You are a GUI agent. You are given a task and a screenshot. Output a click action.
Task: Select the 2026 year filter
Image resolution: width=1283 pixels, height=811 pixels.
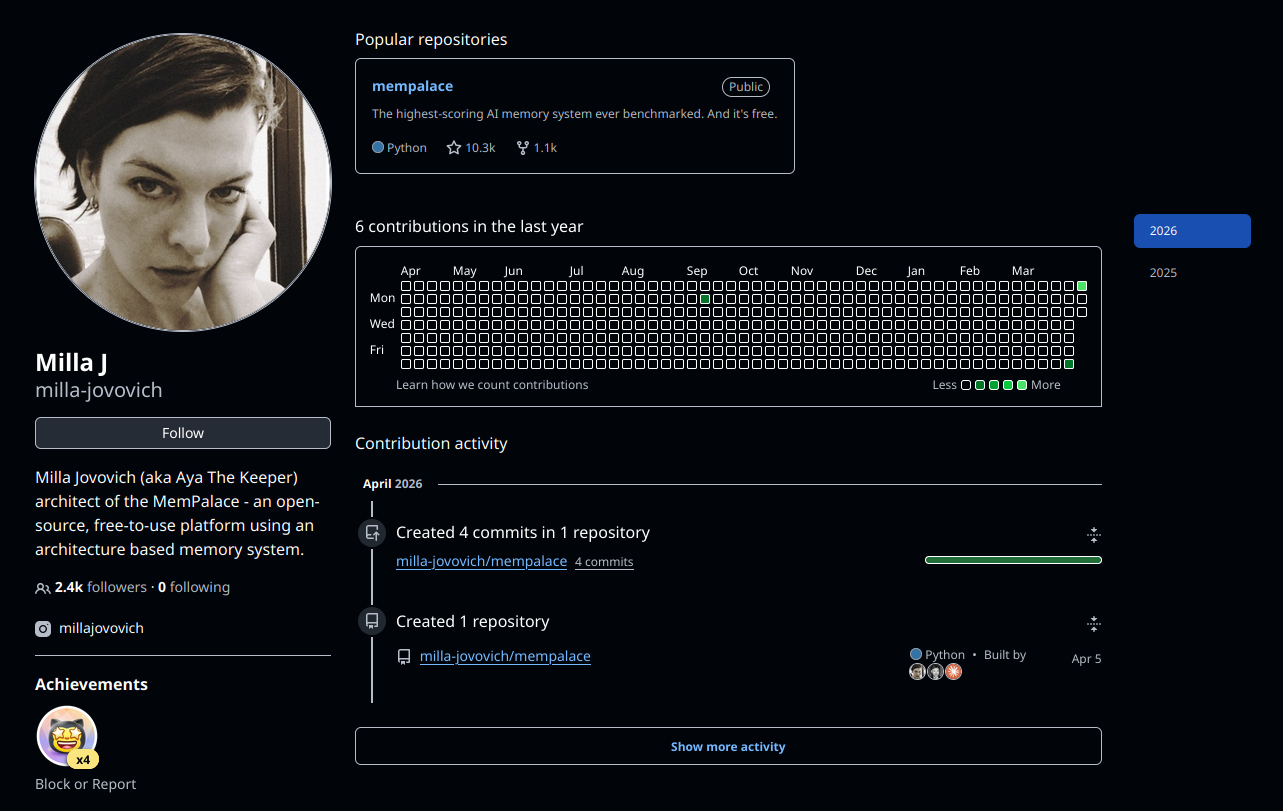click(1192, 231)
